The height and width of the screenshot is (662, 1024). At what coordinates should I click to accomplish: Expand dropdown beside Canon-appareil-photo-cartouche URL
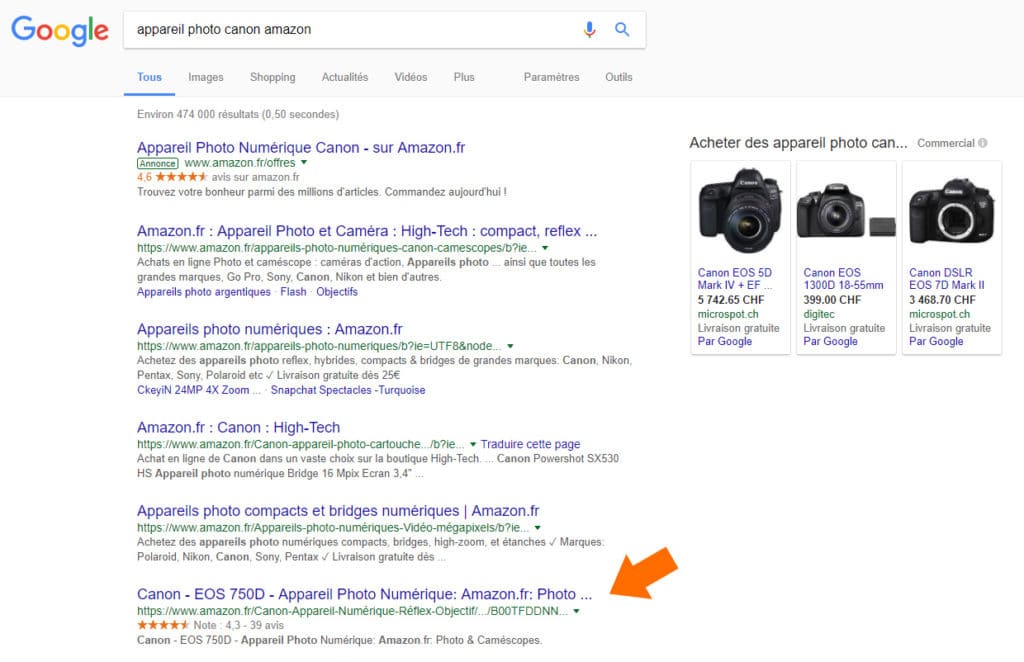coord(473,444)
